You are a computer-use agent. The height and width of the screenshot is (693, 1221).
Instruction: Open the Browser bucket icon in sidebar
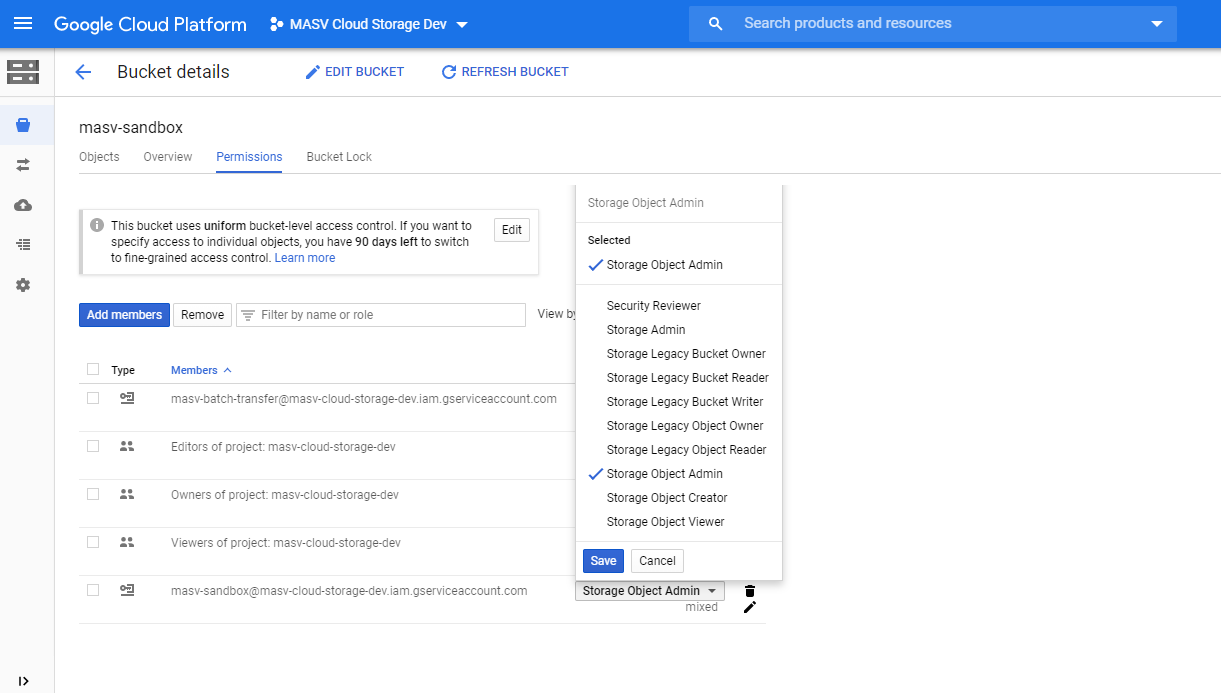click(23, 125)
